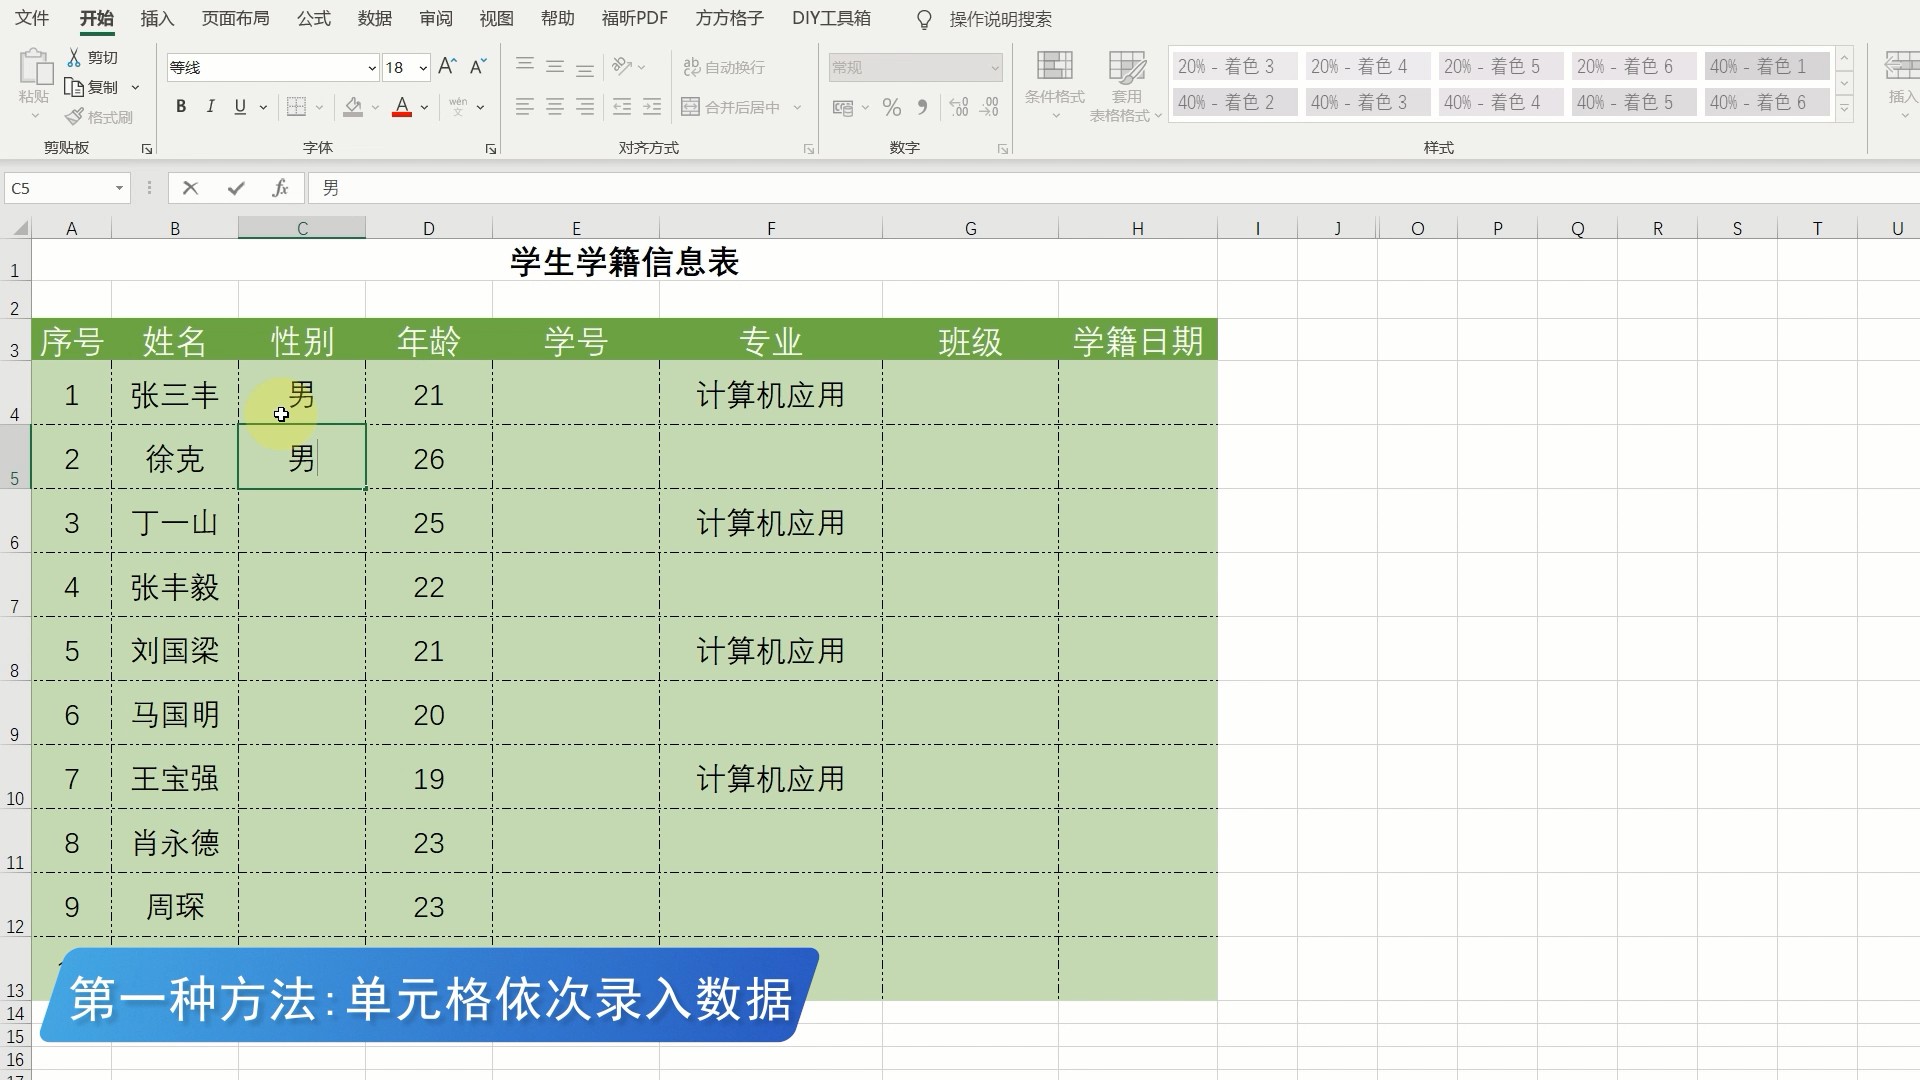Align text to top

pyautogui.click(x=524, y=67)
